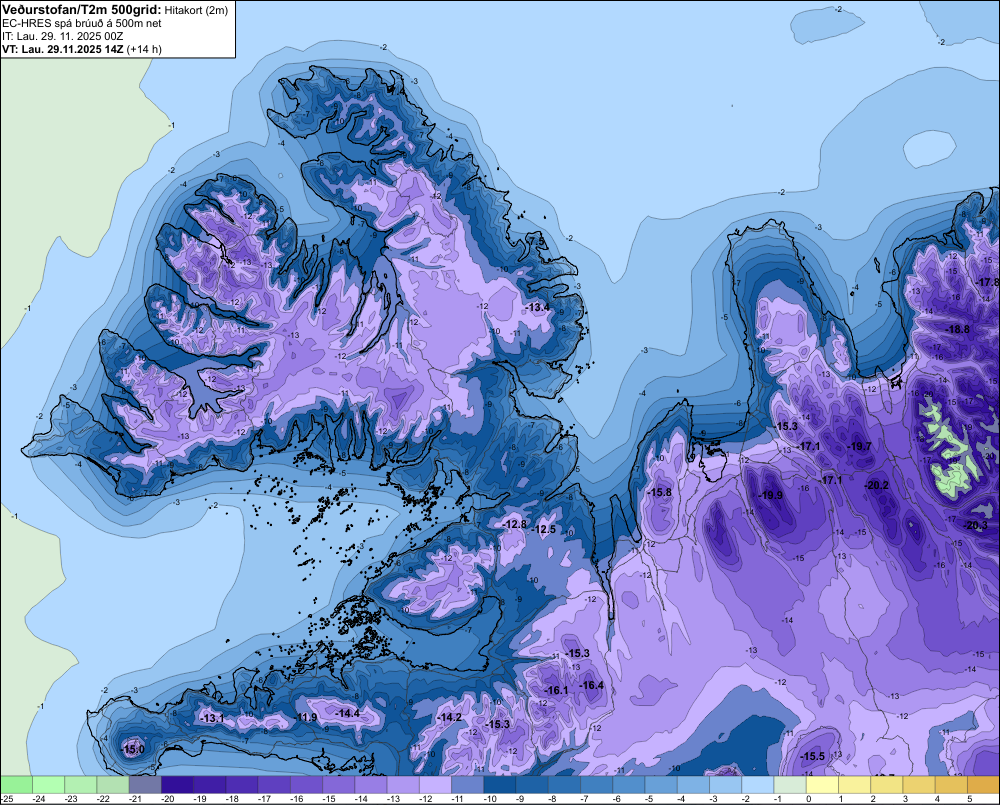The width and height of the screenshot is (1000, 805).
Task: Click the -19.7 temperature value on map
Action: tap(860, 447)
